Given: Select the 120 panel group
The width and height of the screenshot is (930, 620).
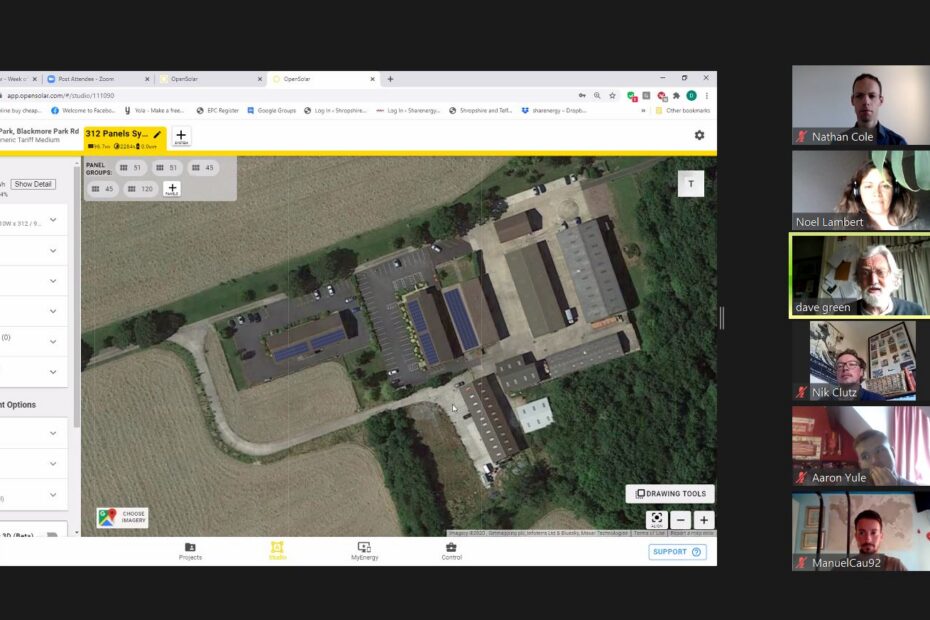Looking at the screenshot, I should (x=140, y=188).
